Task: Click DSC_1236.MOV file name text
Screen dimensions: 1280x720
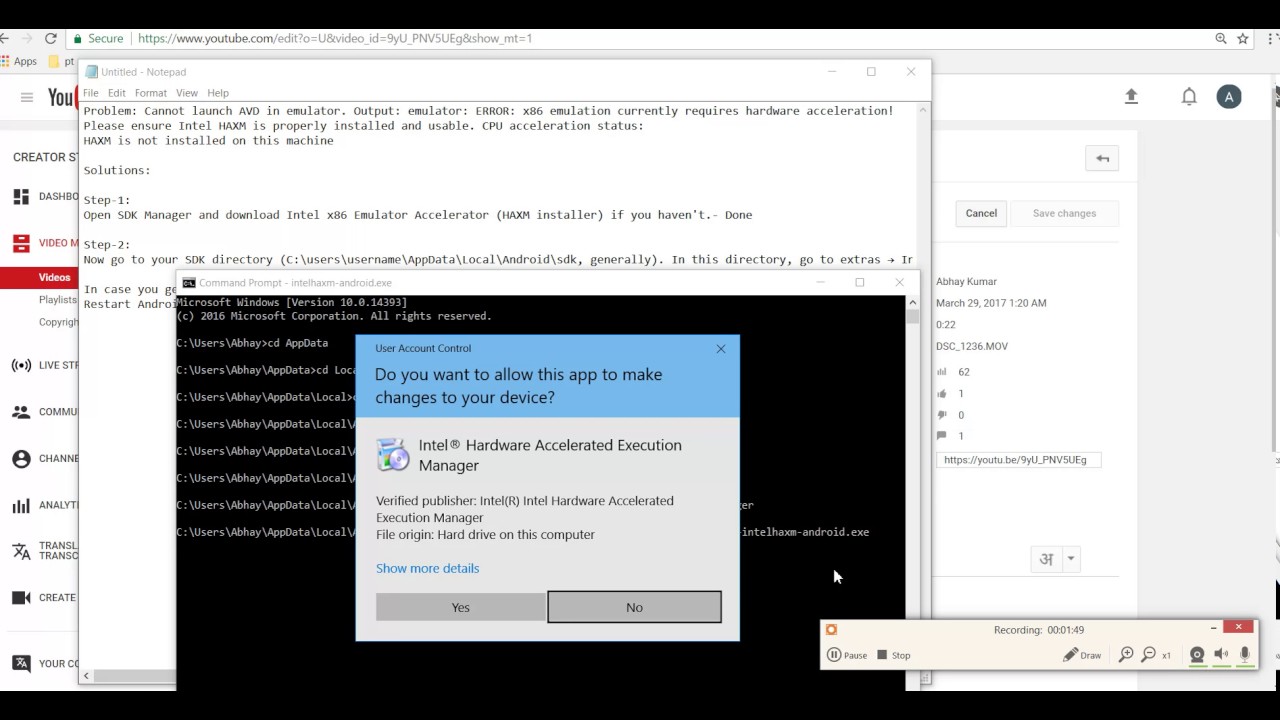Action: 972,346
